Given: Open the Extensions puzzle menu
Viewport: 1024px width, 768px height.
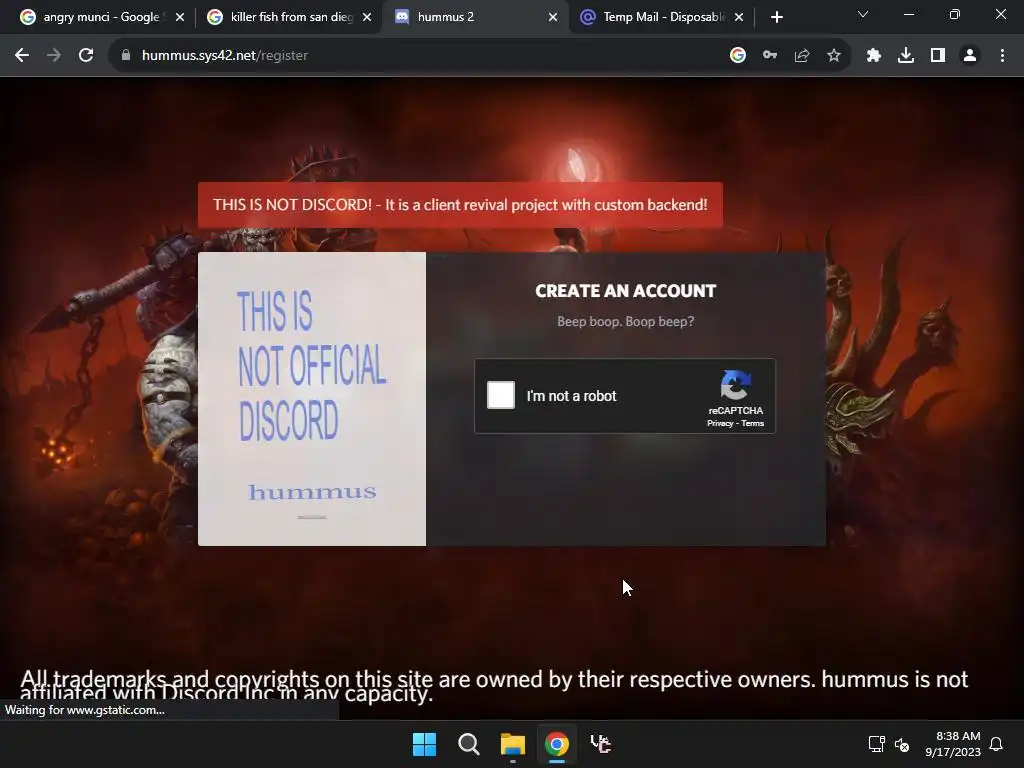Looking at the screenshot, I should click(x=874, y=56).
